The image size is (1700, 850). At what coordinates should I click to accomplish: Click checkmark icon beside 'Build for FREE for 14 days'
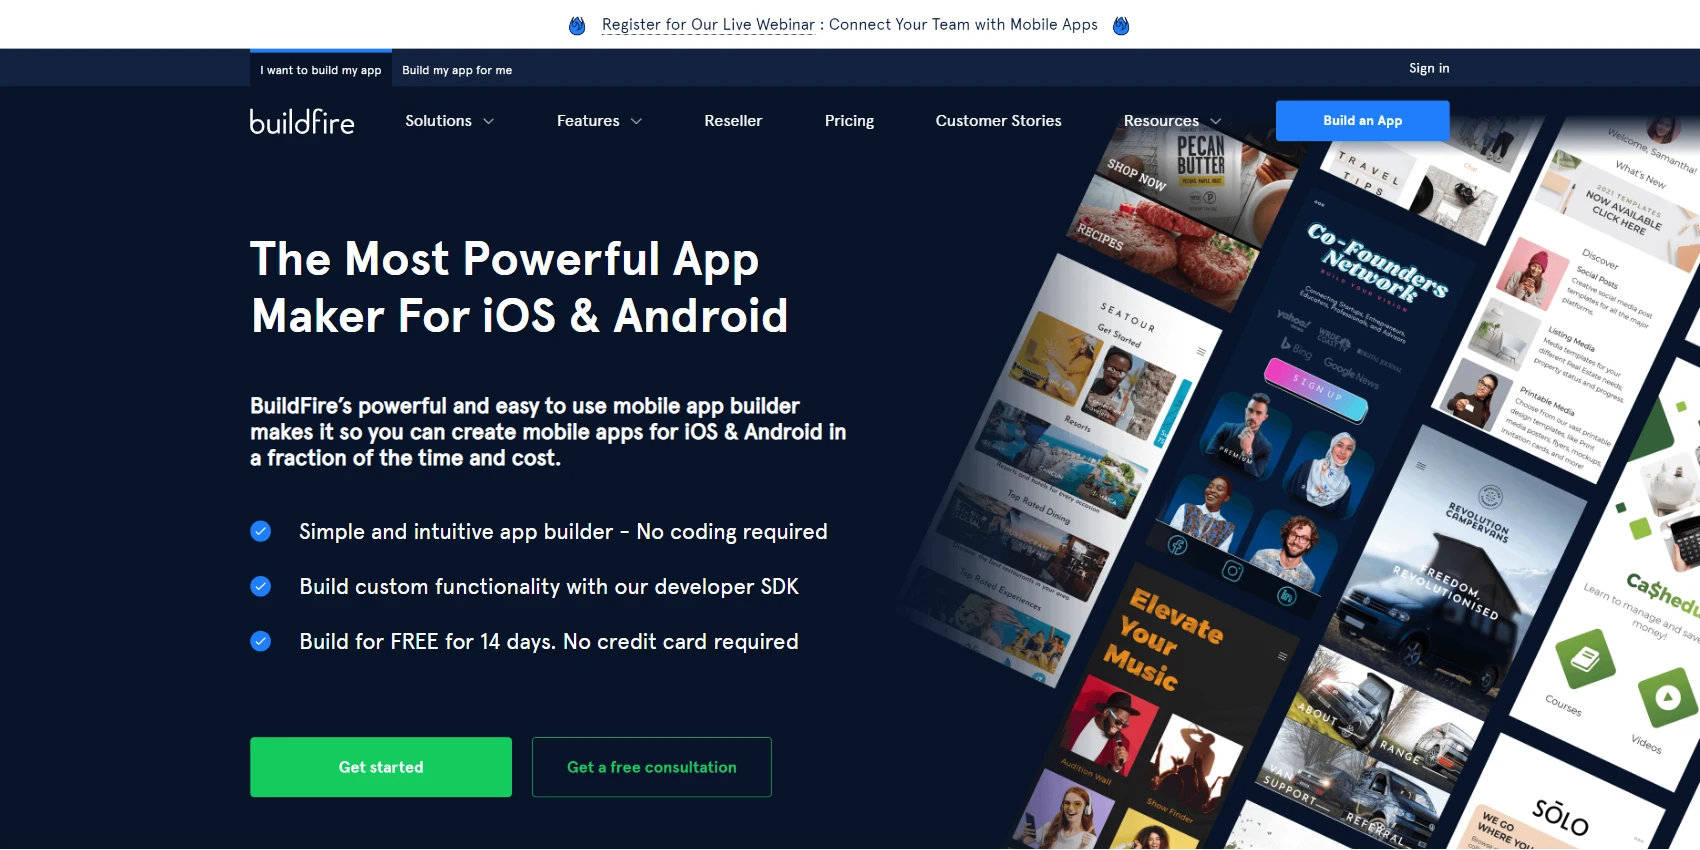(x=260, y=641)
